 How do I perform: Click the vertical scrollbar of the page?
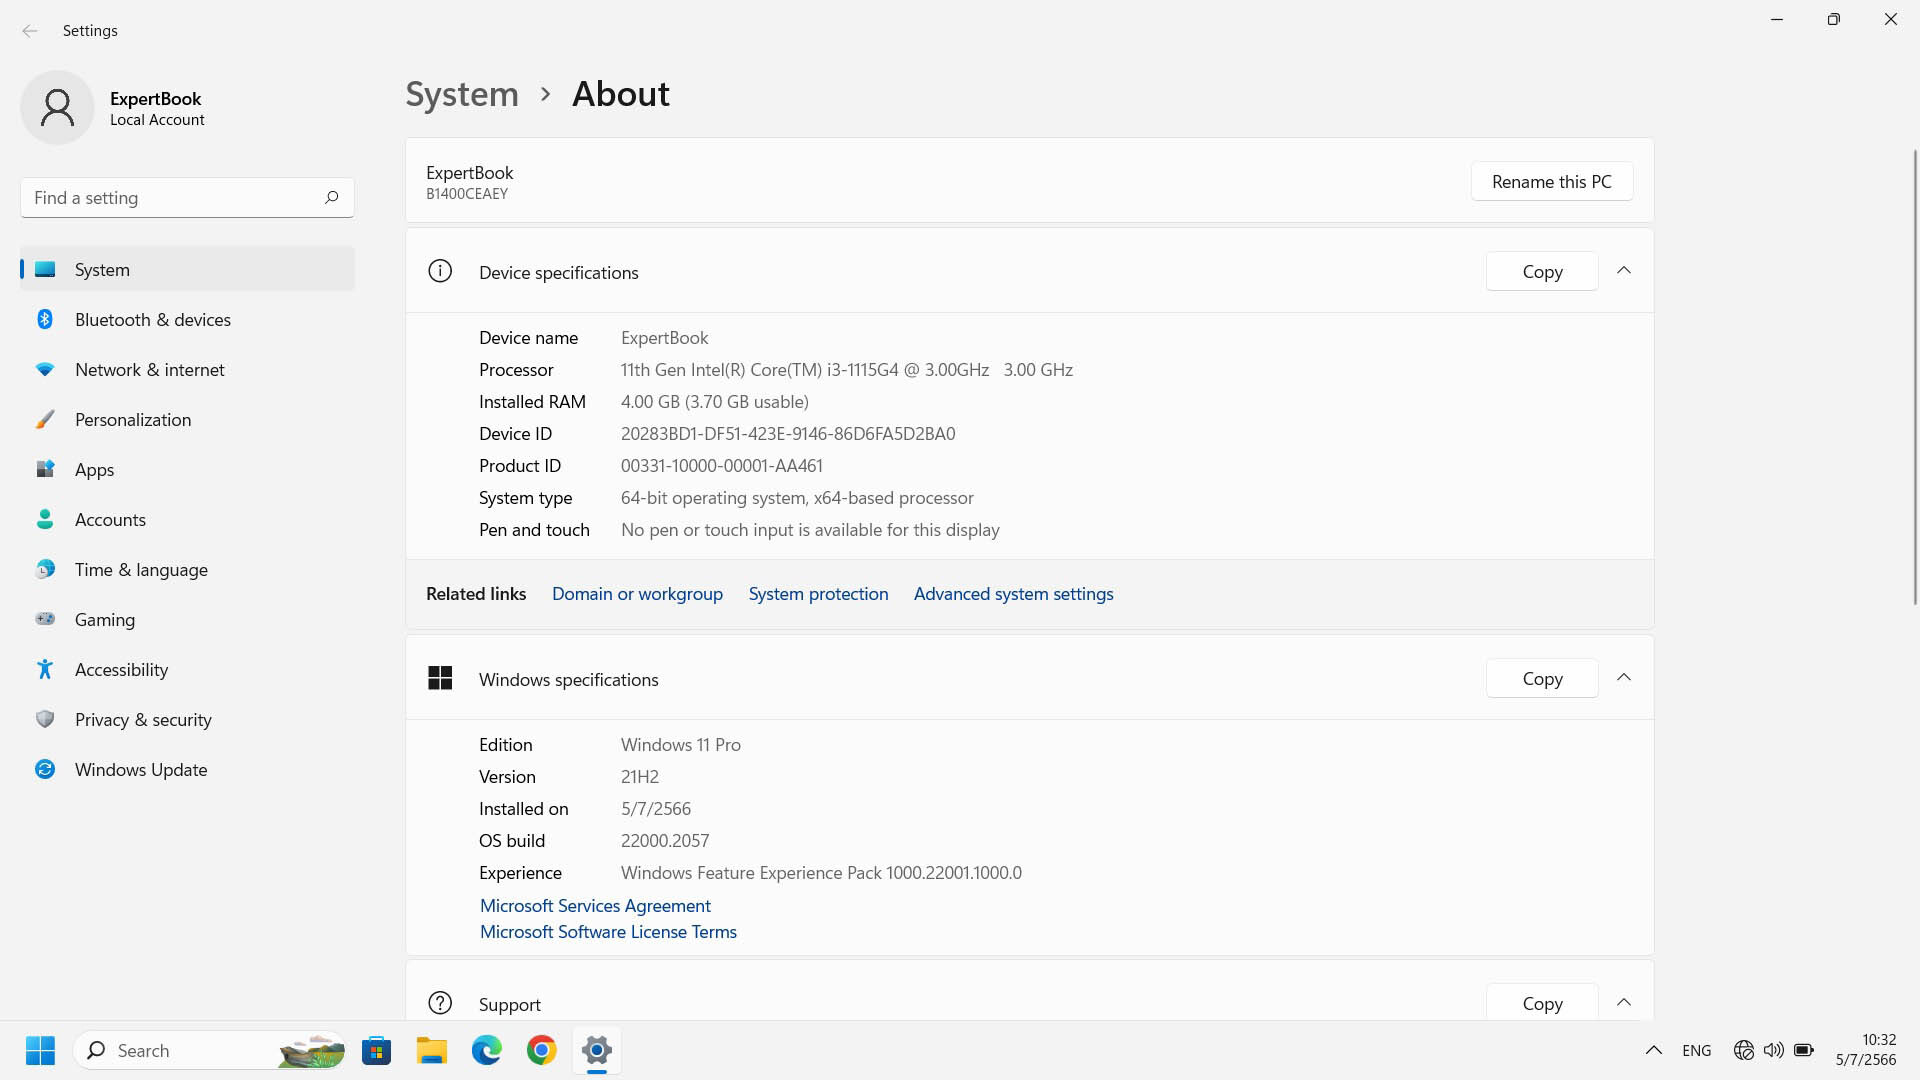1915,376
